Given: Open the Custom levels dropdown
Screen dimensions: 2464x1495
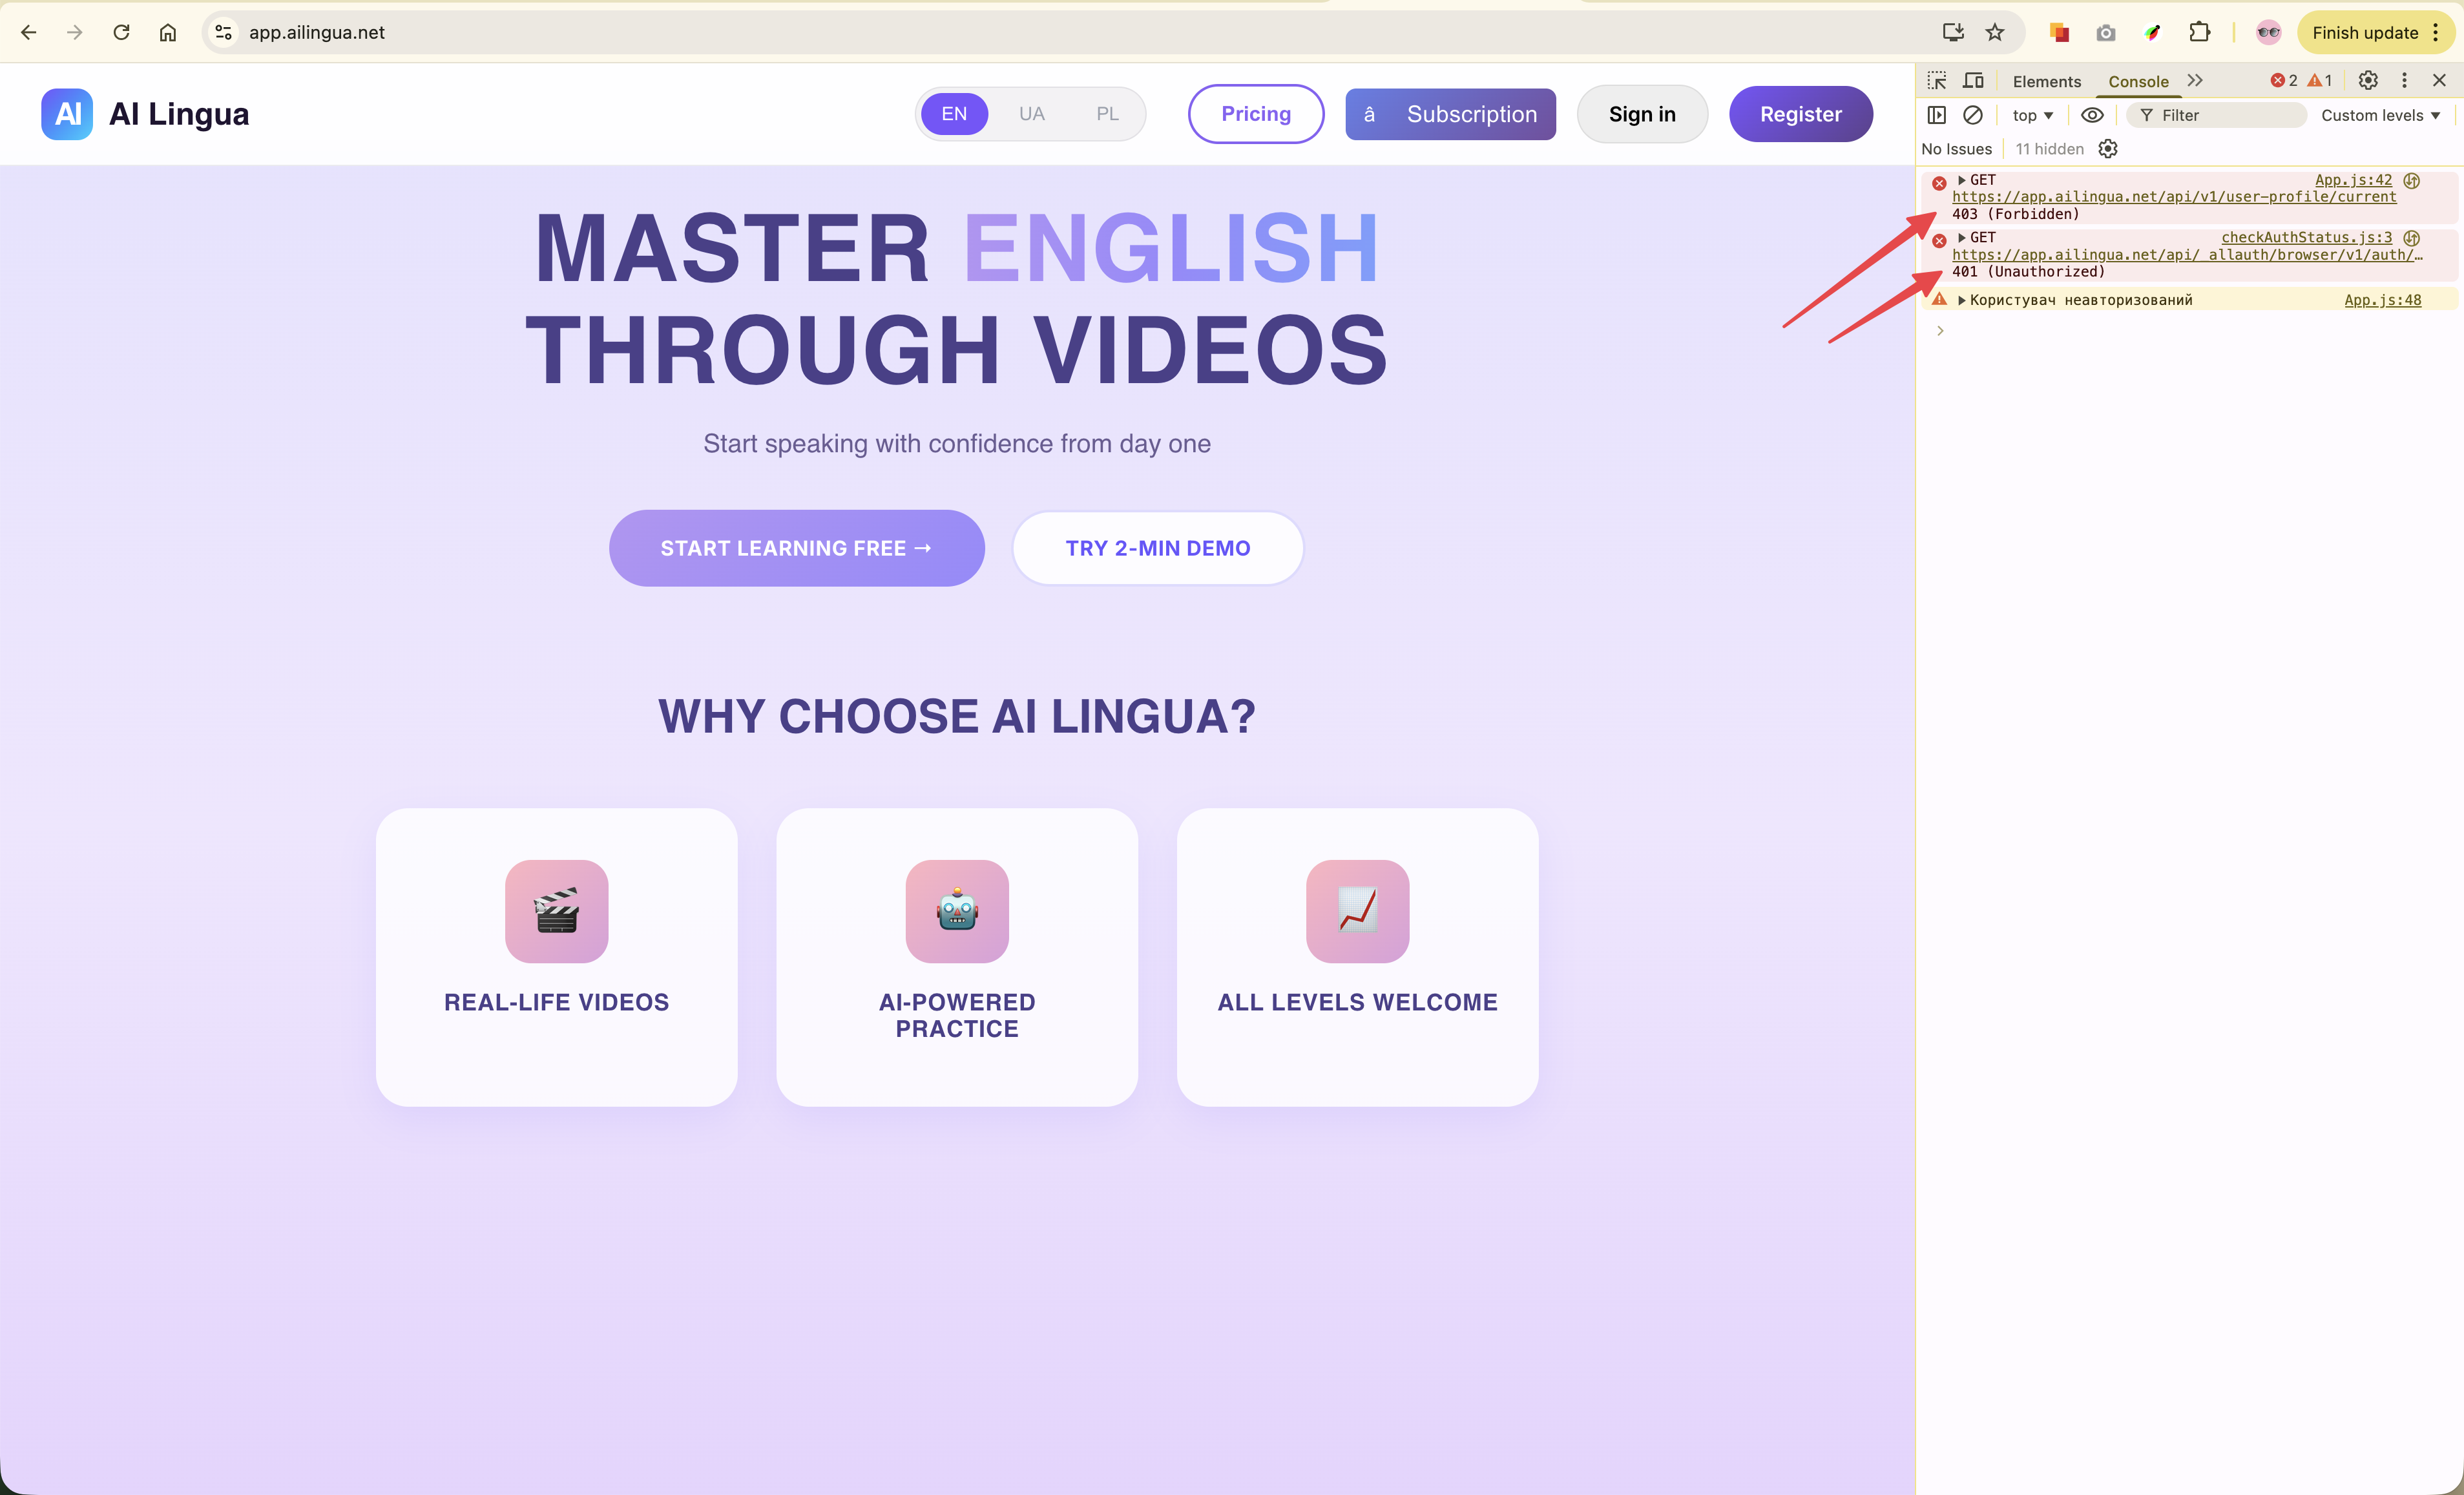Looking at the screenshot, I should coord(2380,115).
